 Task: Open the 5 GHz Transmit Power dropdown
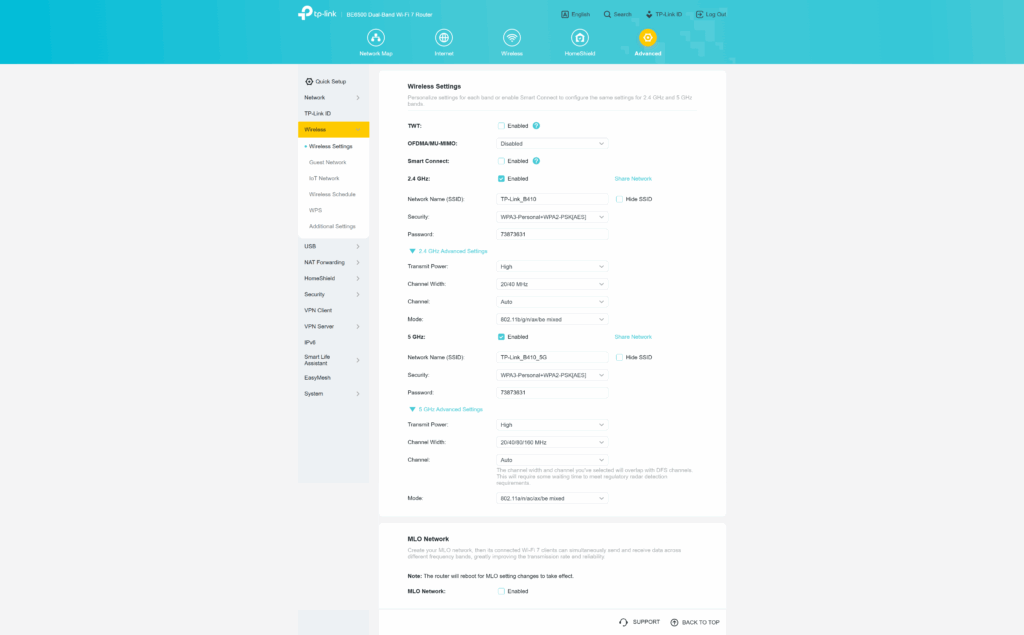coord(552,425)
